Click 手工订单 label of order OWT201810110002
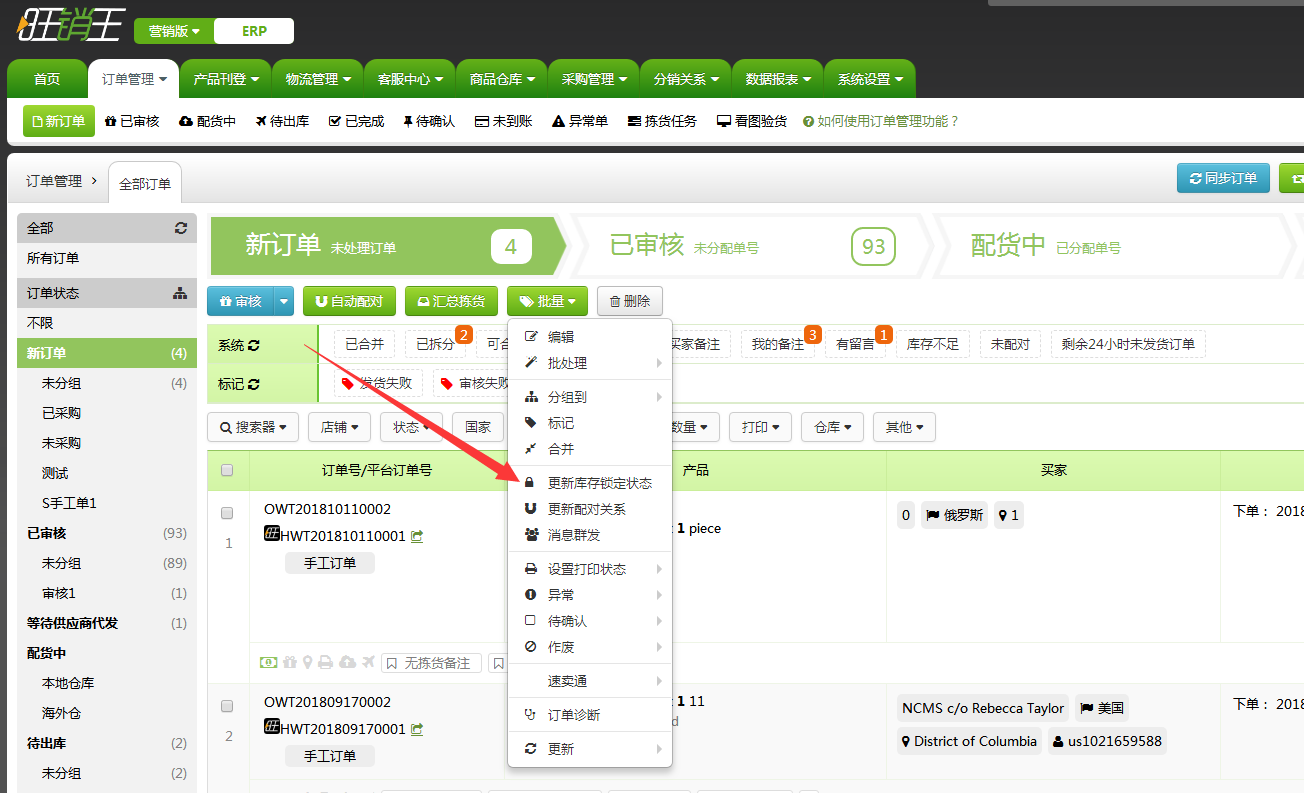 330,563
